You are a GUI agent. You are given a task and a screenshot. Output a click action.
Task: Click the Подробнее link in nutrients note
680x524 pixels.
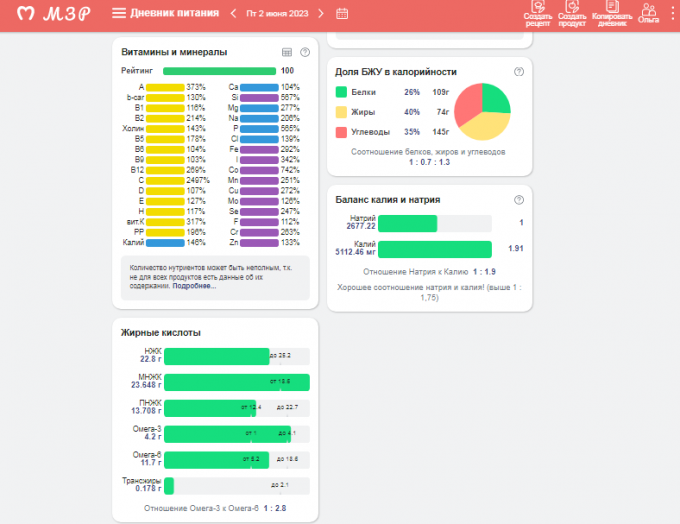point(194,286)
